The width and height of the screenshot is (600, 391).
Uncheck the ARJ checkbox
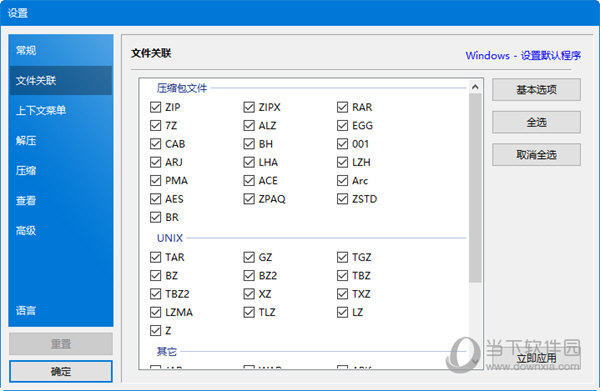pos(155,162)
